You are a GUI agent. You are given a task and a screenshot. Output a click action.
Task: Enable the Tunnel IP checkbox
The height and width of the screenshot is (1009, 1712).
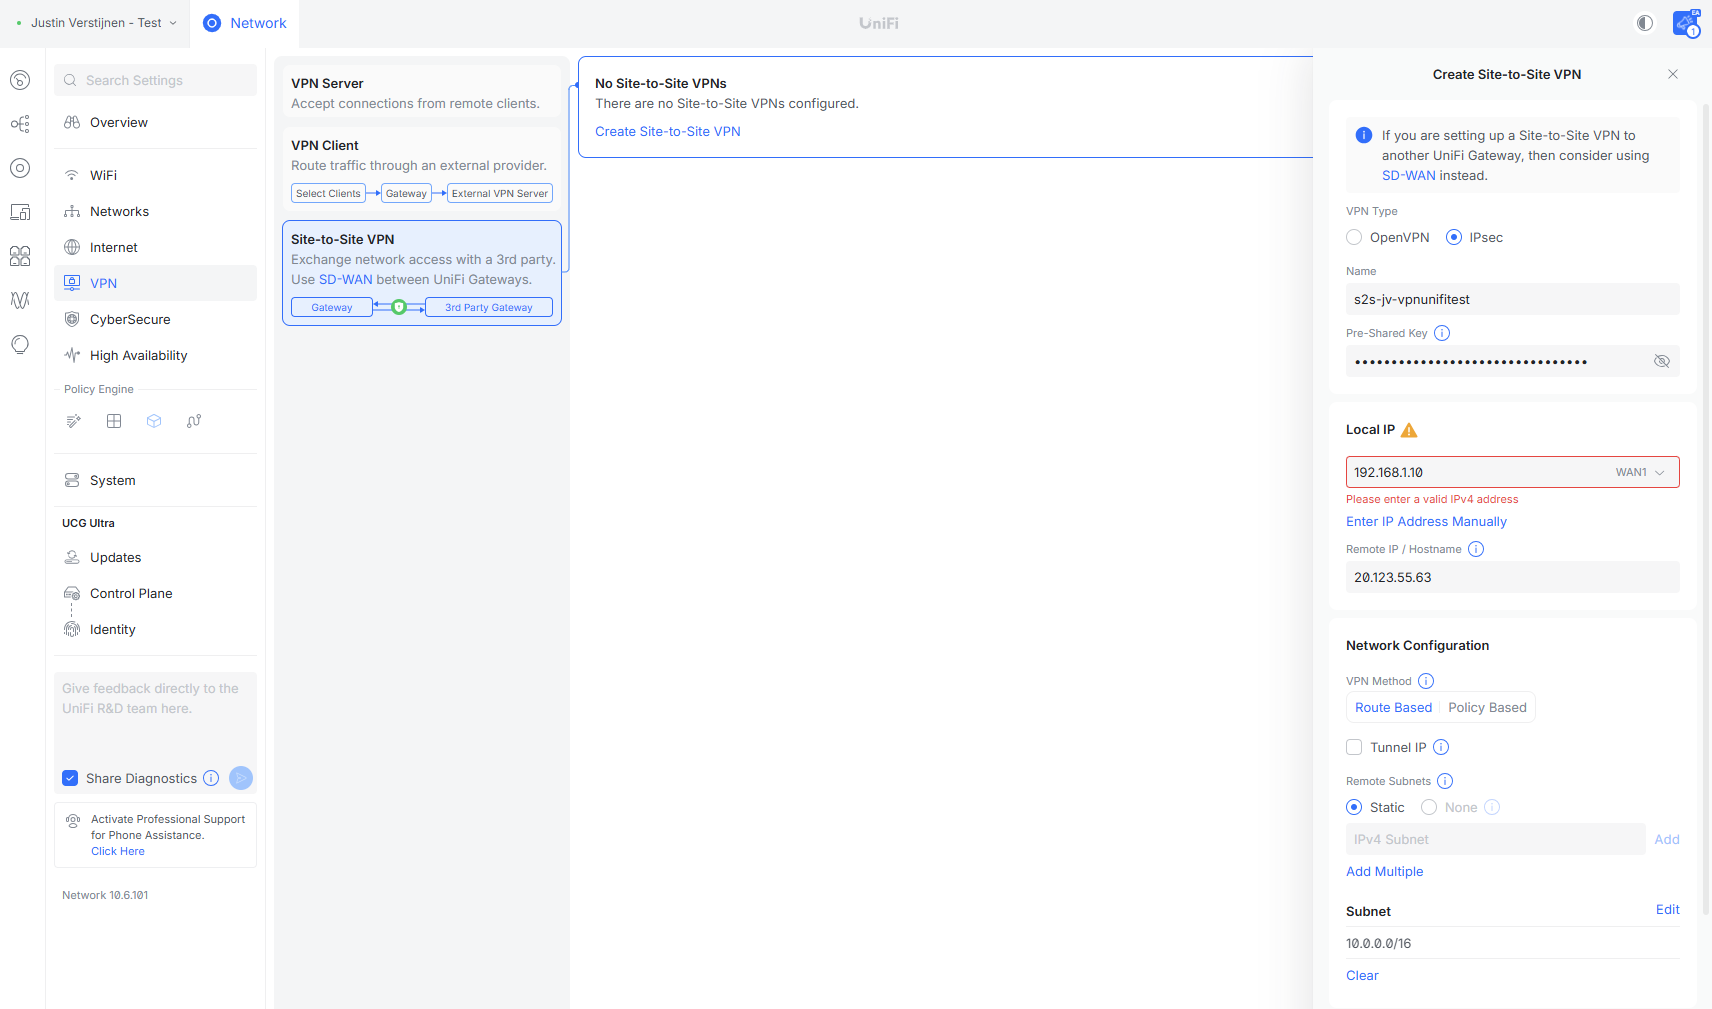pos(1354,747)
